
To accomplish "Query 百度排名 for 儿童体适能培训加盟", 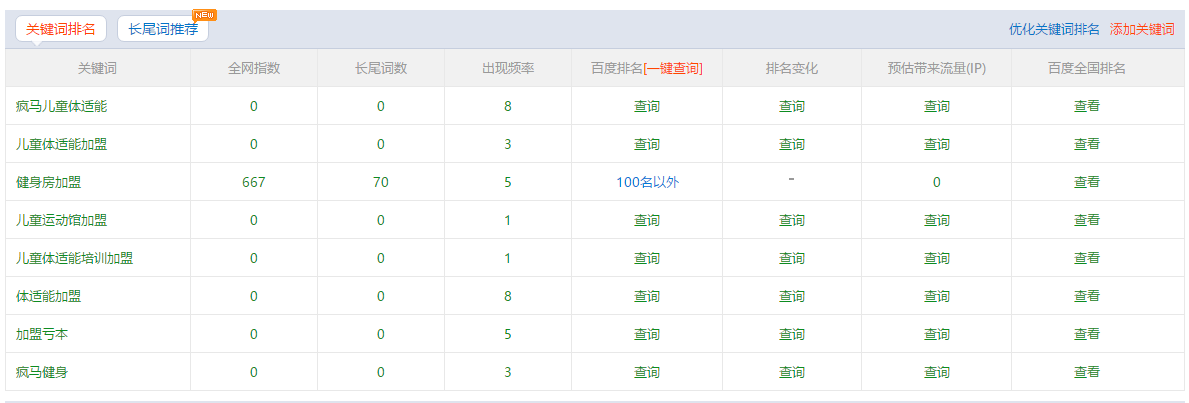I will [647, 258].
